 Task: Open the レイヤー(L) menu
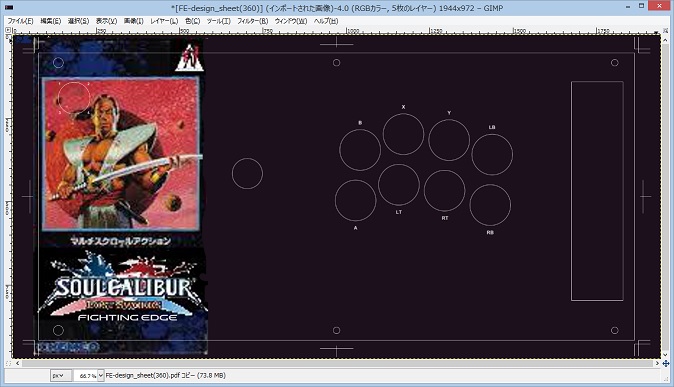[164, 21]
